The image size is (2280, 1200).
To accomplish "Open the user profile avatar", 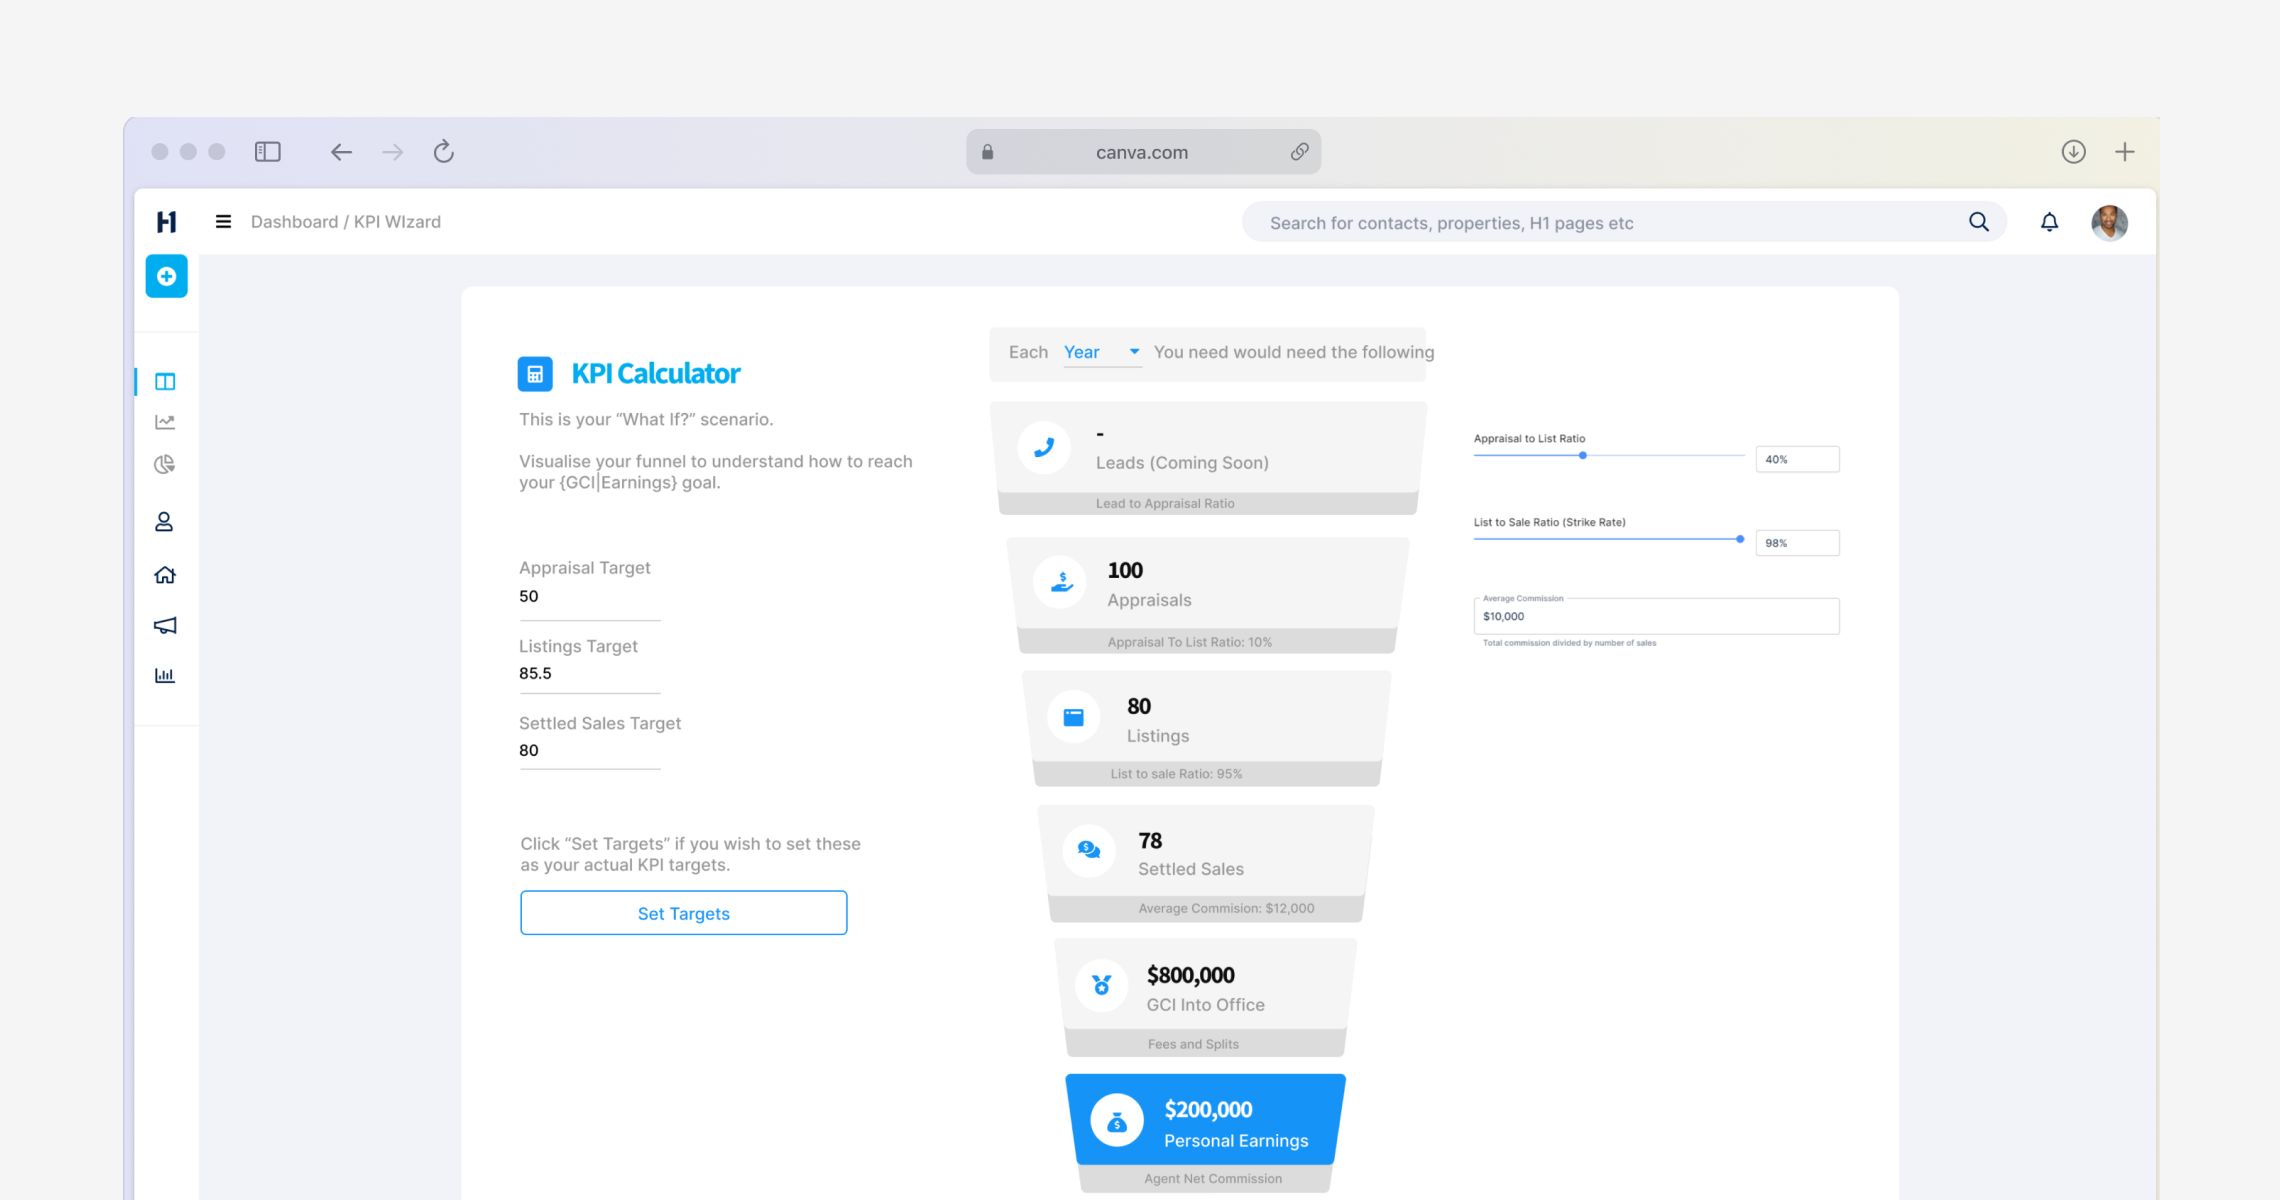I will pos(2109,222).
